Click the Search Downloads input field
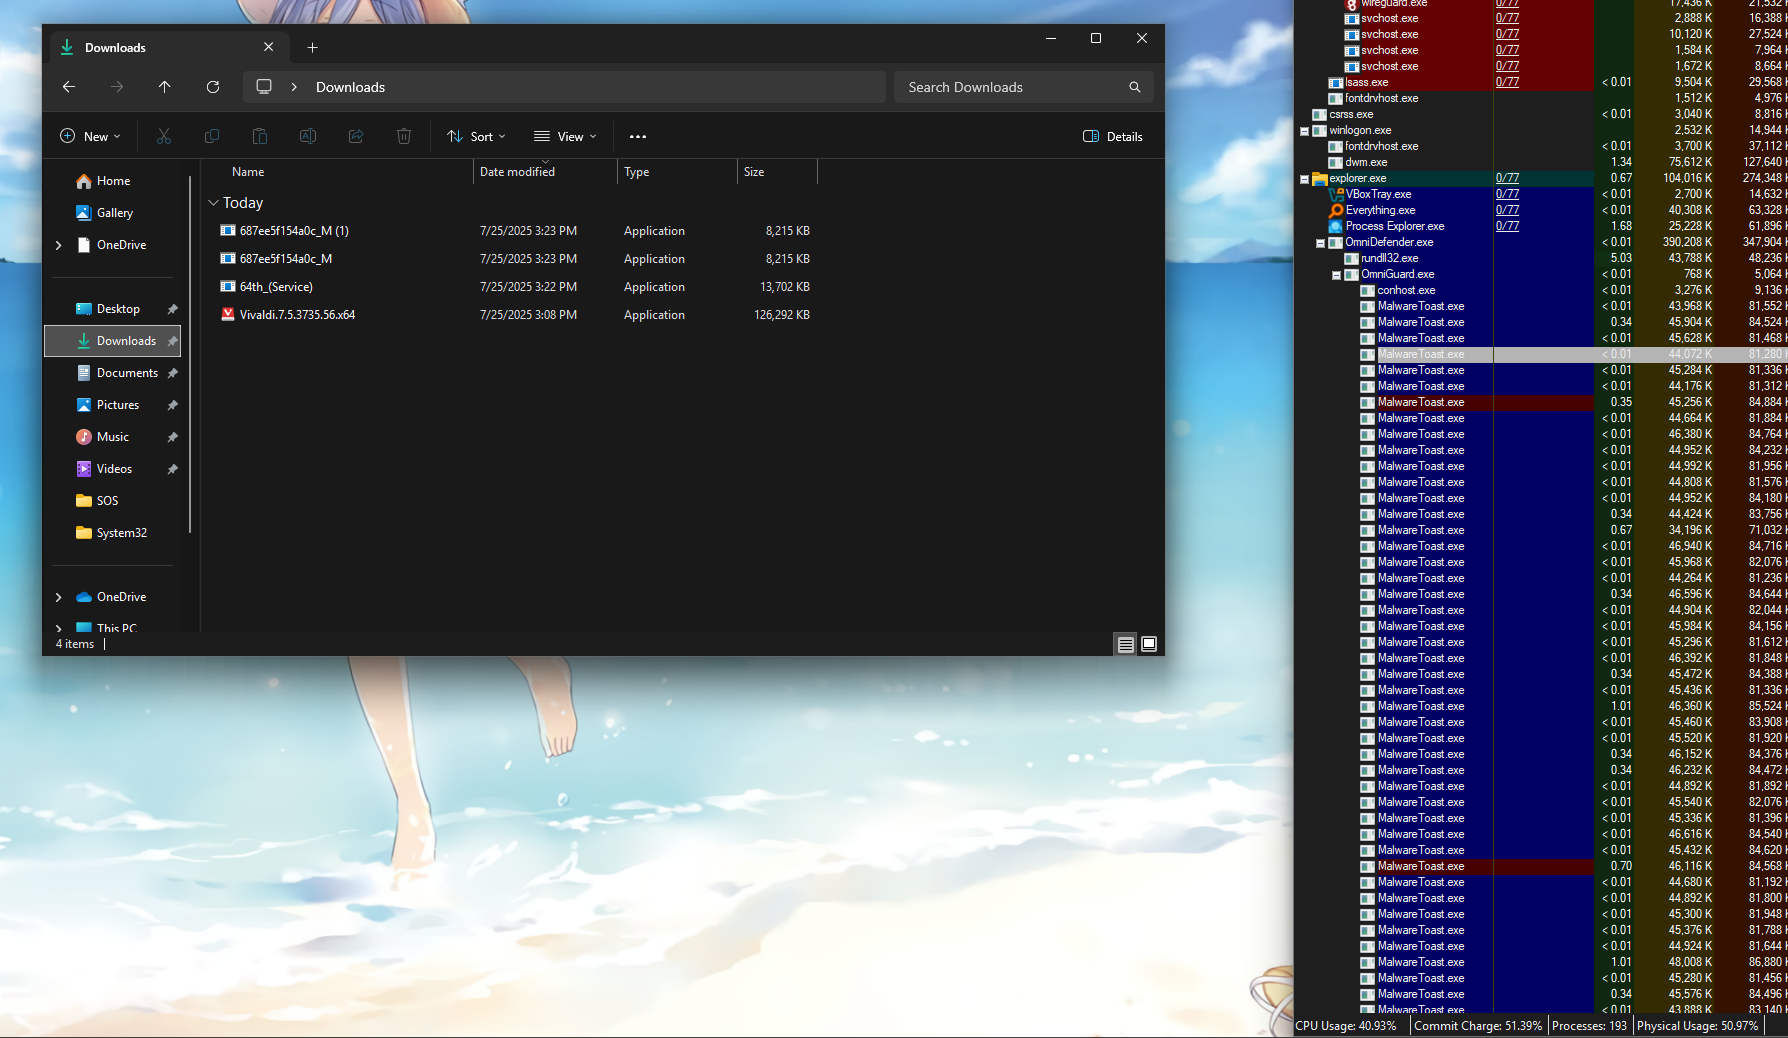This screenshot has height=1038, width=1788. coord(1010,88)
